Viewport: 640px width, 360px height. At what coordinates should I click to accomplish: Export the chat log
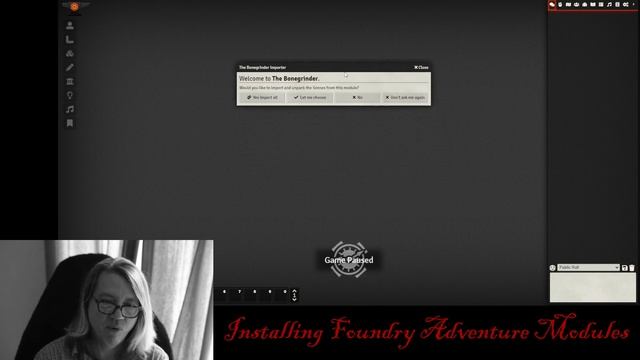point(624,268)
